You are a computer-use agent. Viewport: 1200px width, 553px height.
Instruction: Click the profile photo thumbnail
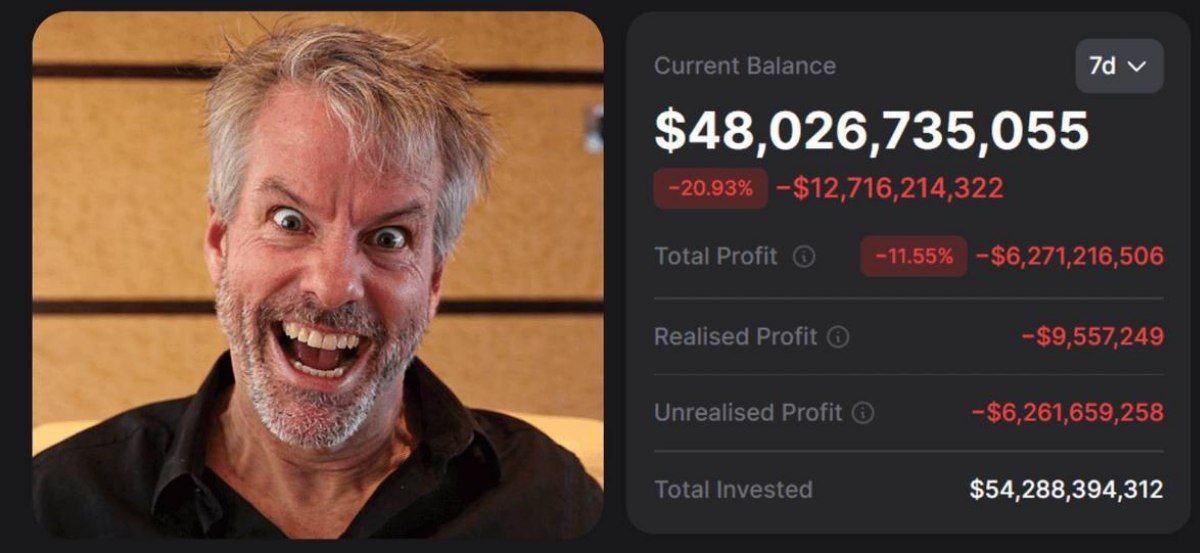coord(318,275)
